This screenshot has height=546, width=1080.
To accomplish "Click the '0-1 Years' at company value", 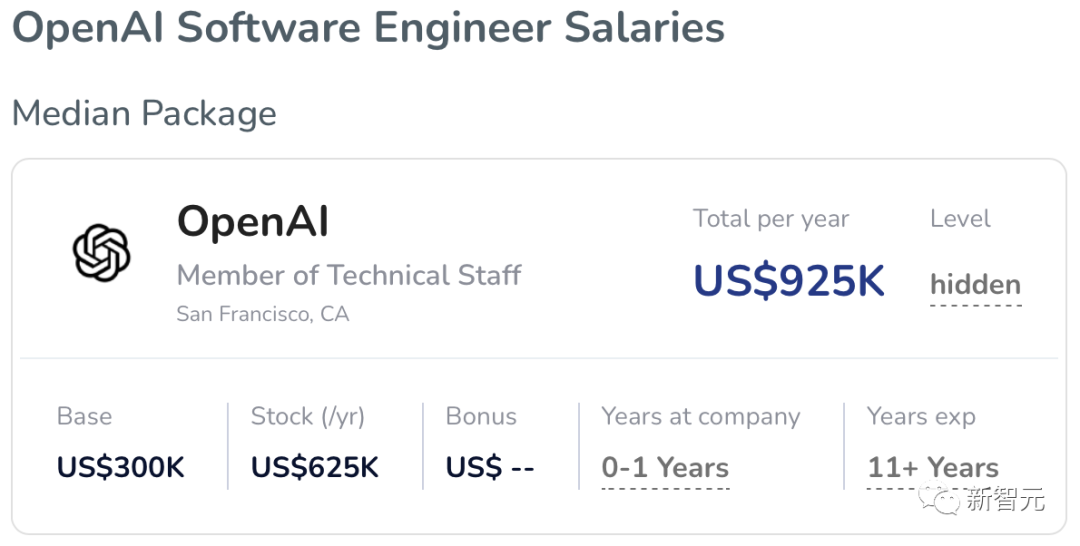I will [665, 468].
